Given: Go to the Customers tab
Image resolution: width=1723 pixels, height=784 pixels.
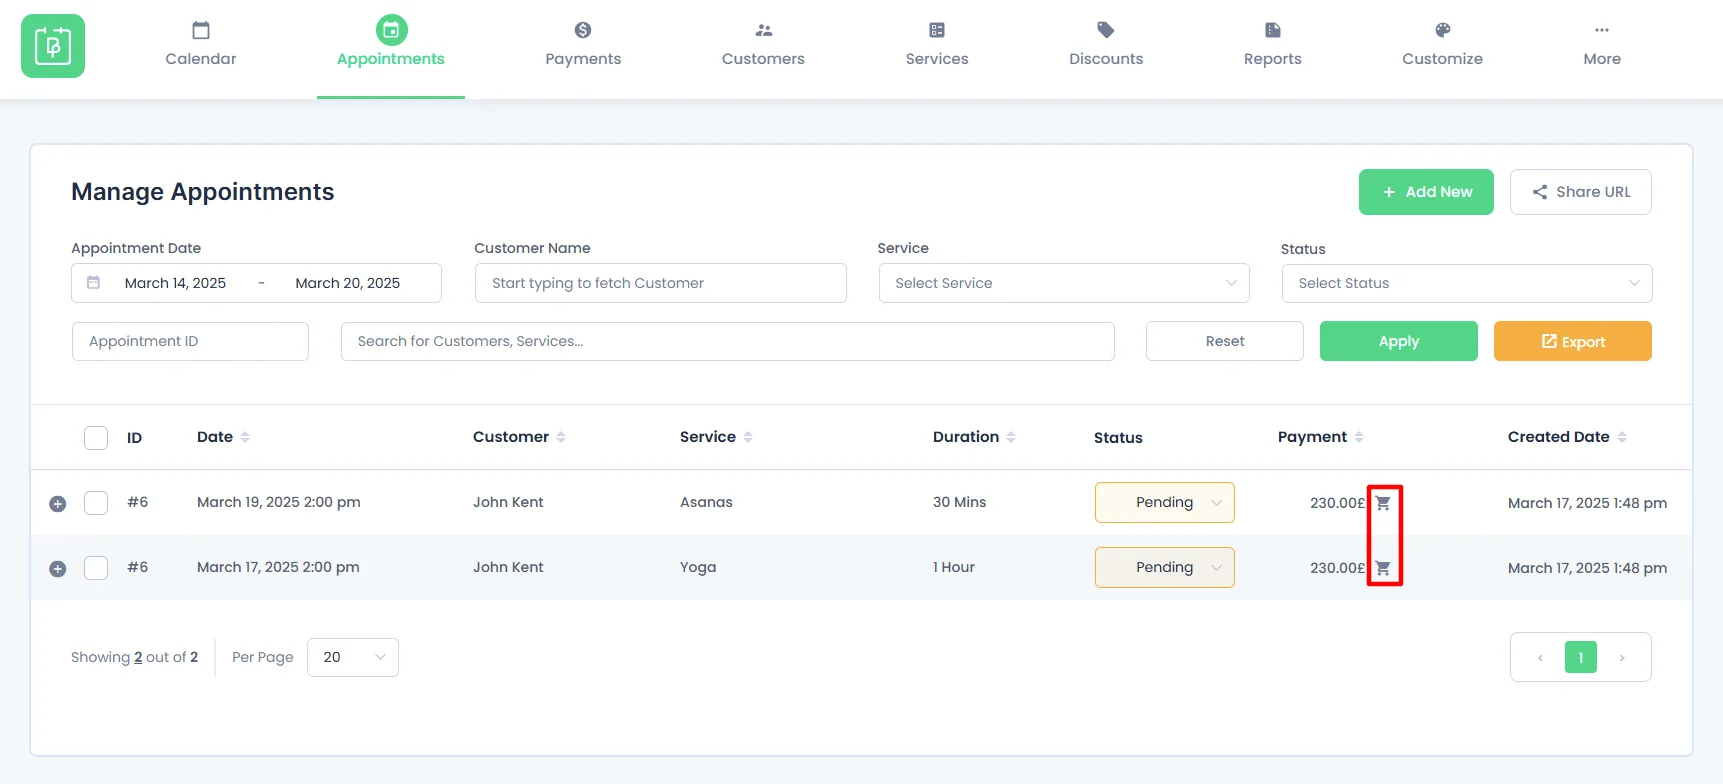Looking at the screenshot, I should (x=763, y=45).
